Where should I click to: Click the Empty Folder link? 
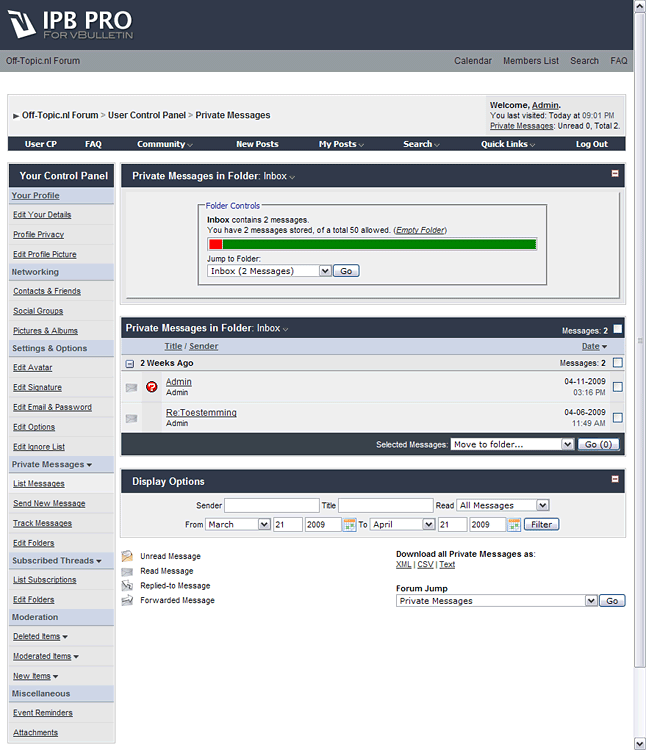click(x=420, y=230)
